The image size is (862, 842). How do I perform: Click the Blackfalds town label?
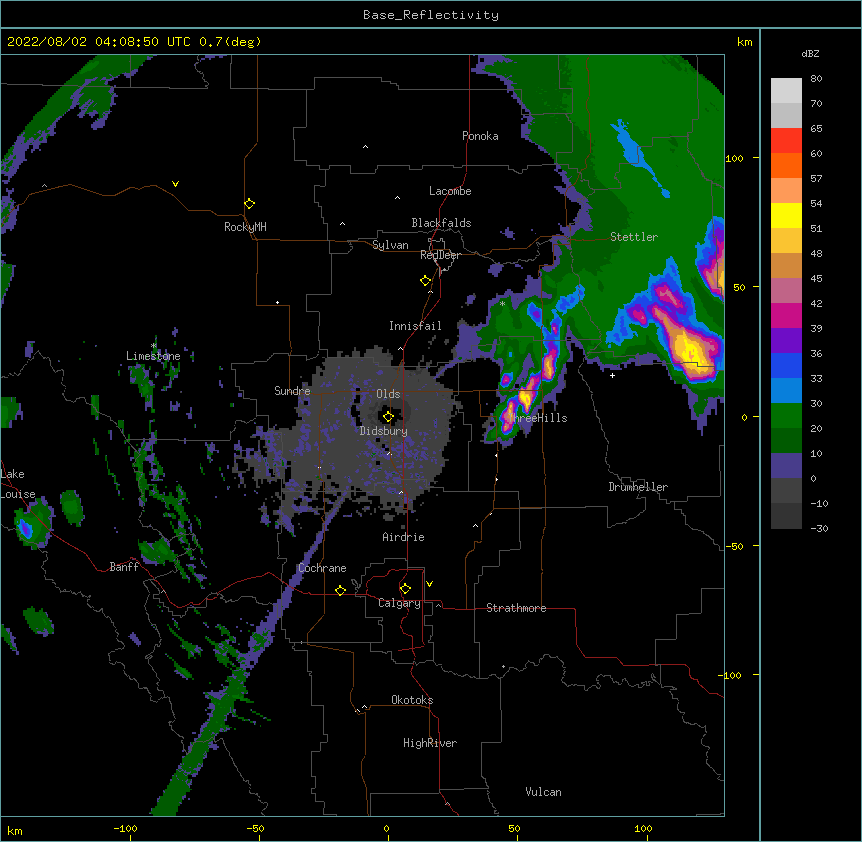tap(441, 223)
